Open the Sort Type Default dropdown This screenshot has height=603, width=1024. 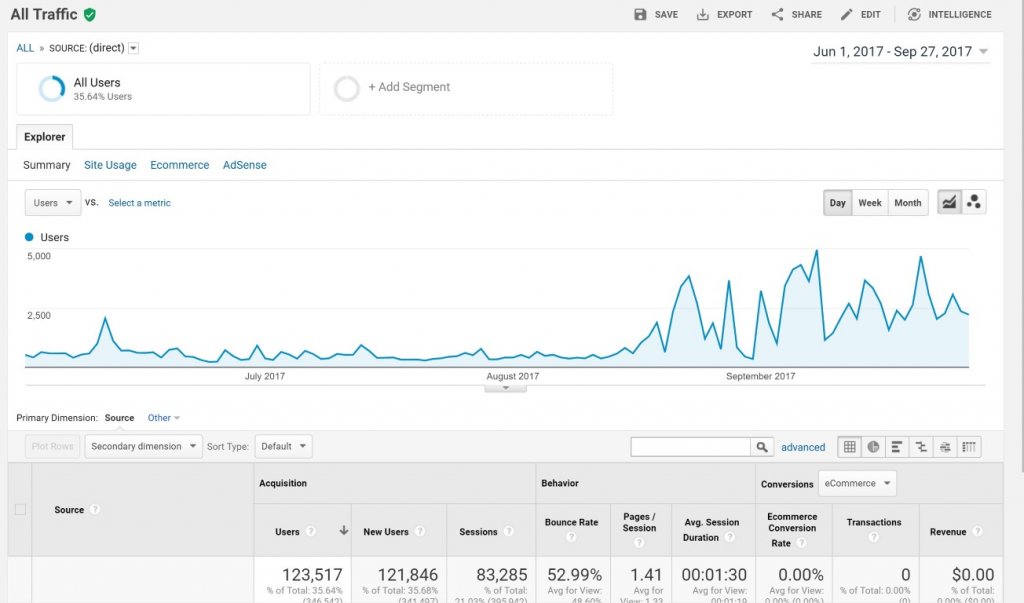coord(283,447)
